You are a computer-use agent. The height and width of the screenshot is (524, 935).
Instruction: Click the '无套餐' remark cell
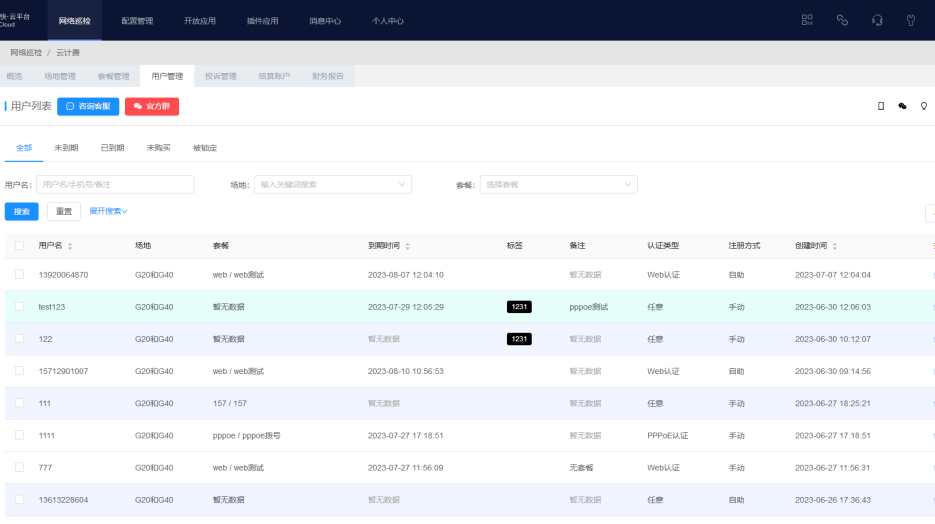pos(581,468)
